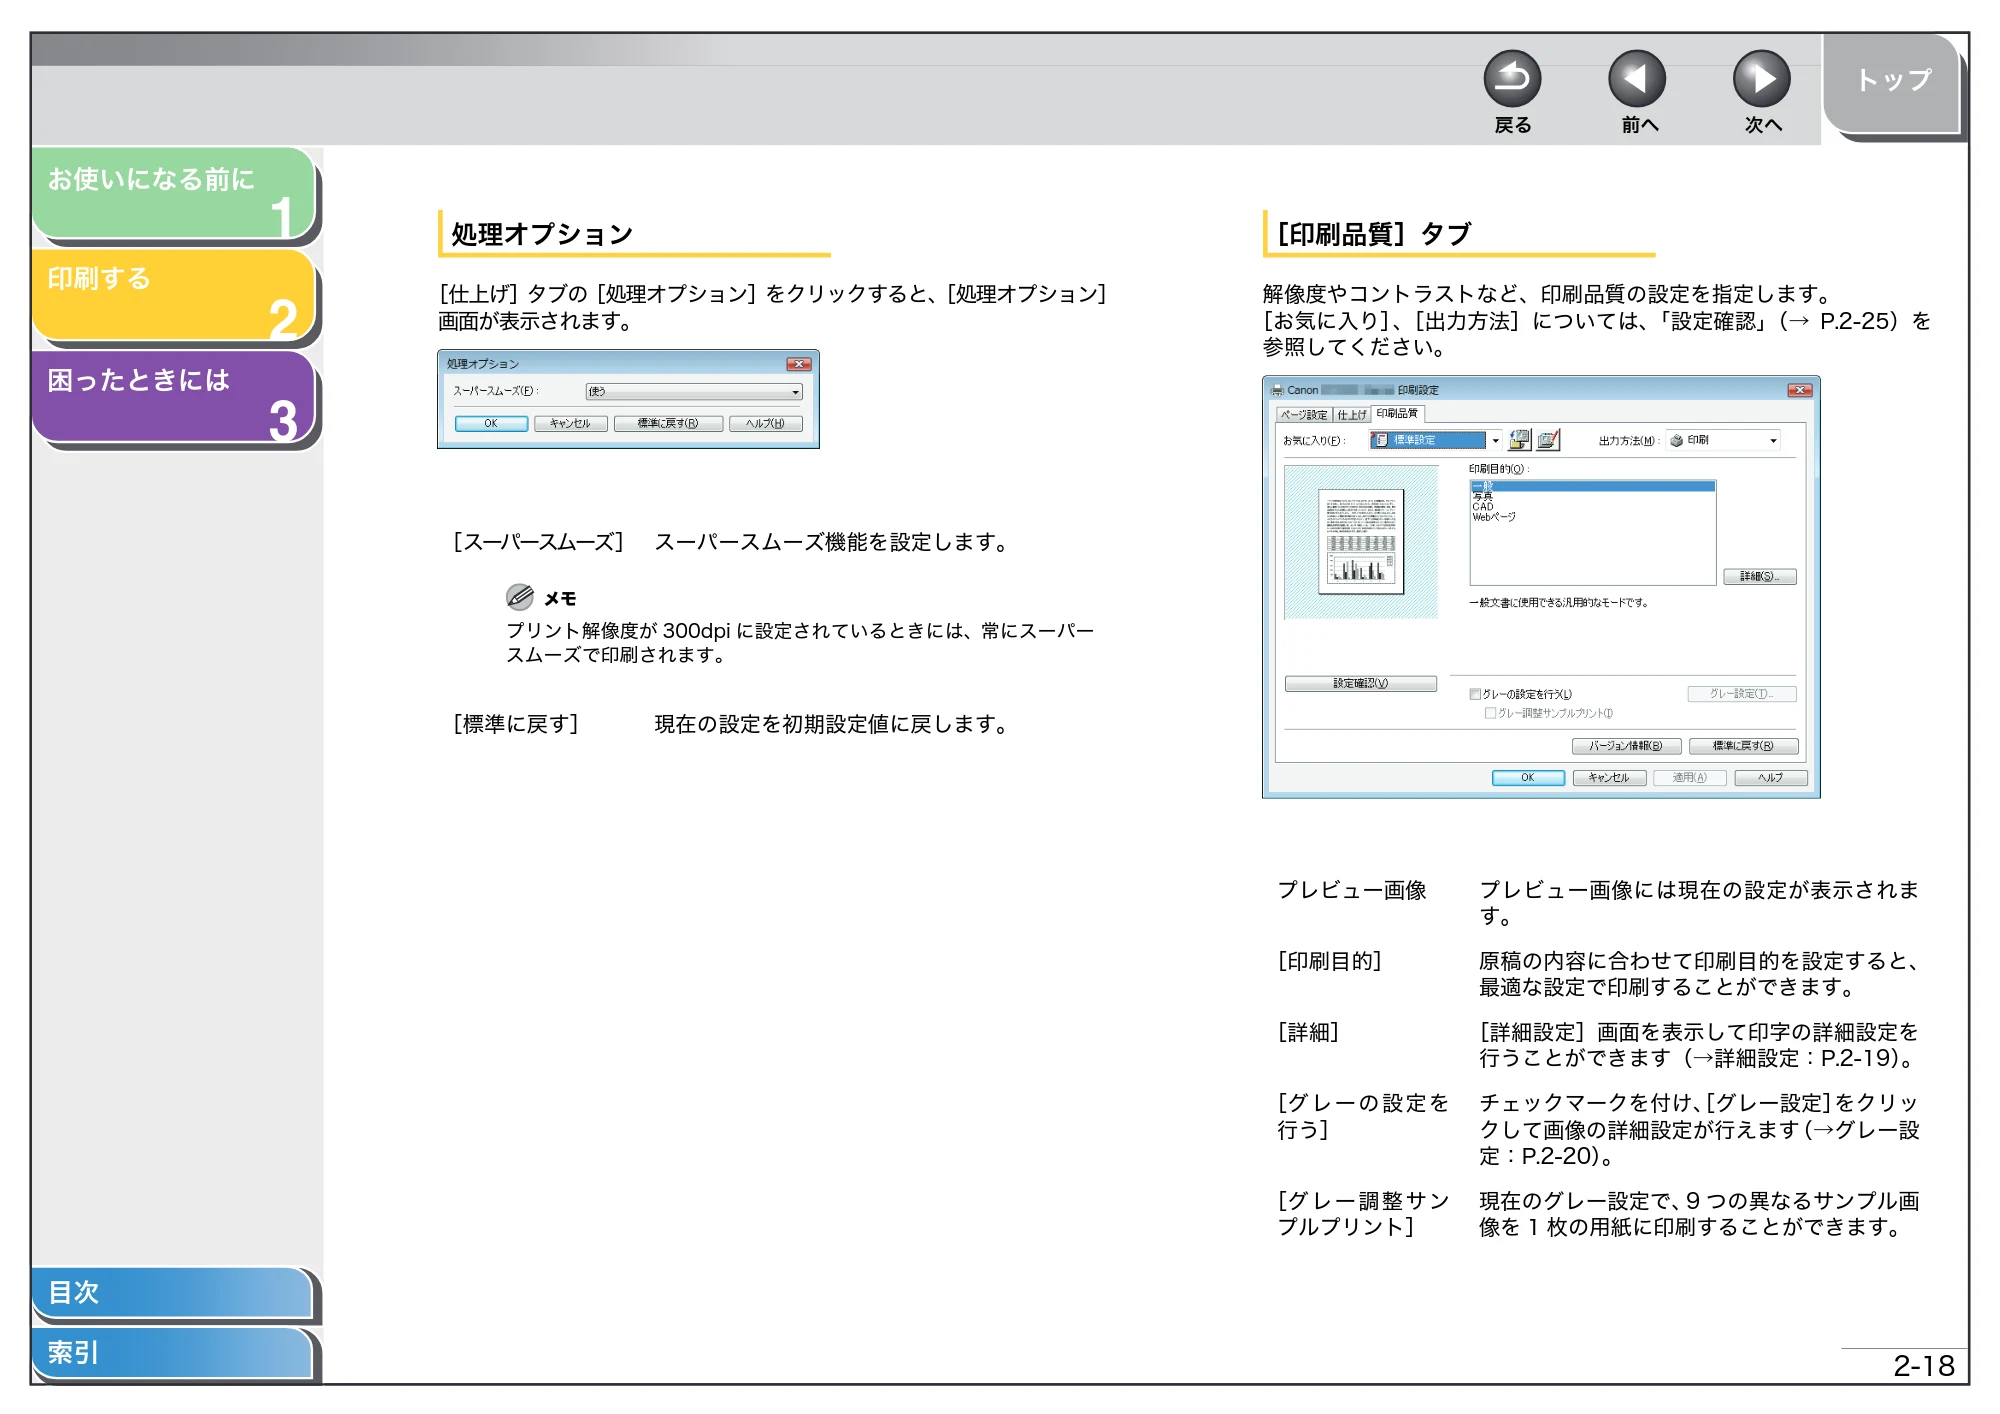Click the P.2-25 page reference text
The height and width of the screenshot is (1414, 2000).
[1854, 321]
